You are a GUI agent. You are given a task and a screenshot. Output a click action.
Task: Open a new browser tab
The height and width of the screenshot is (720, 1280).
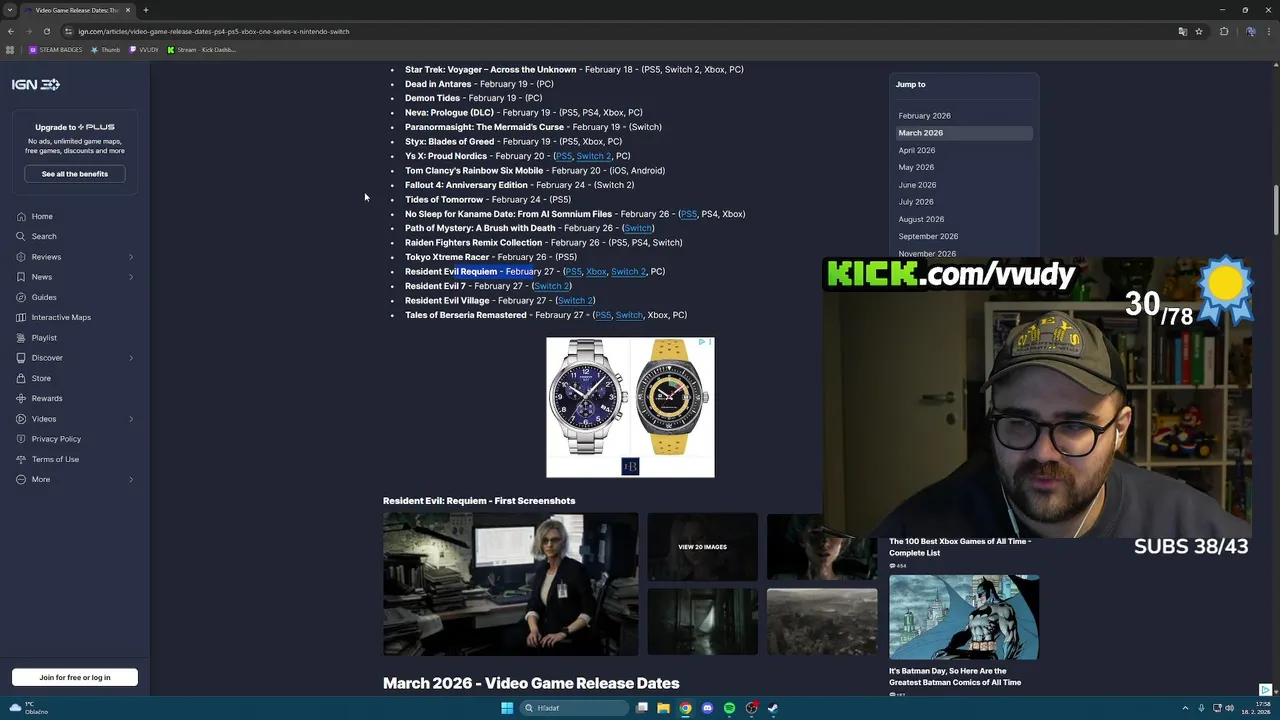[x=146, y=10]
